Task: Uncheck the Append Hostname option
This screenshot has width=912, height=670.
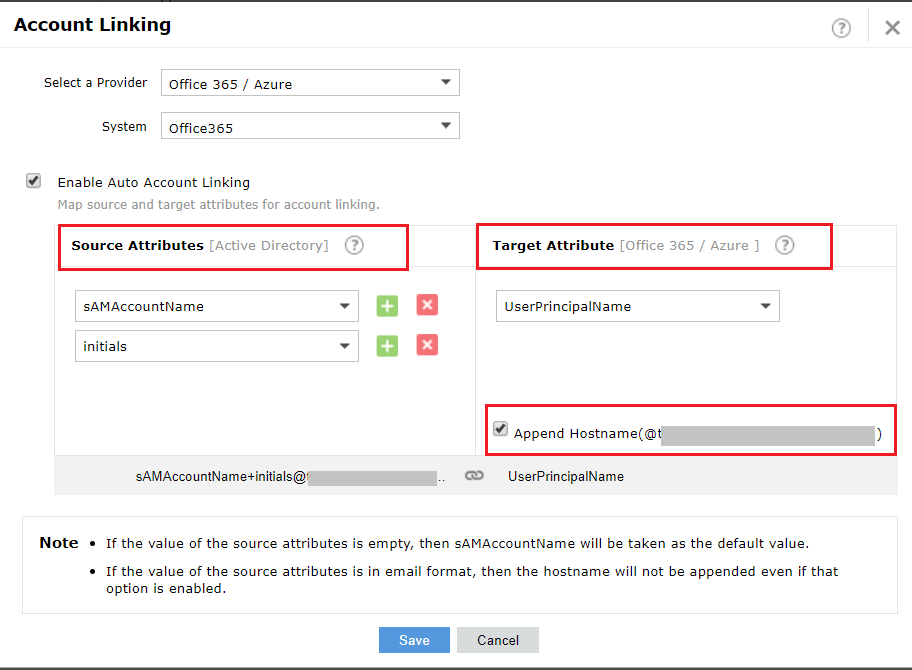Action: pyautogui.click(x=501, y=429)
